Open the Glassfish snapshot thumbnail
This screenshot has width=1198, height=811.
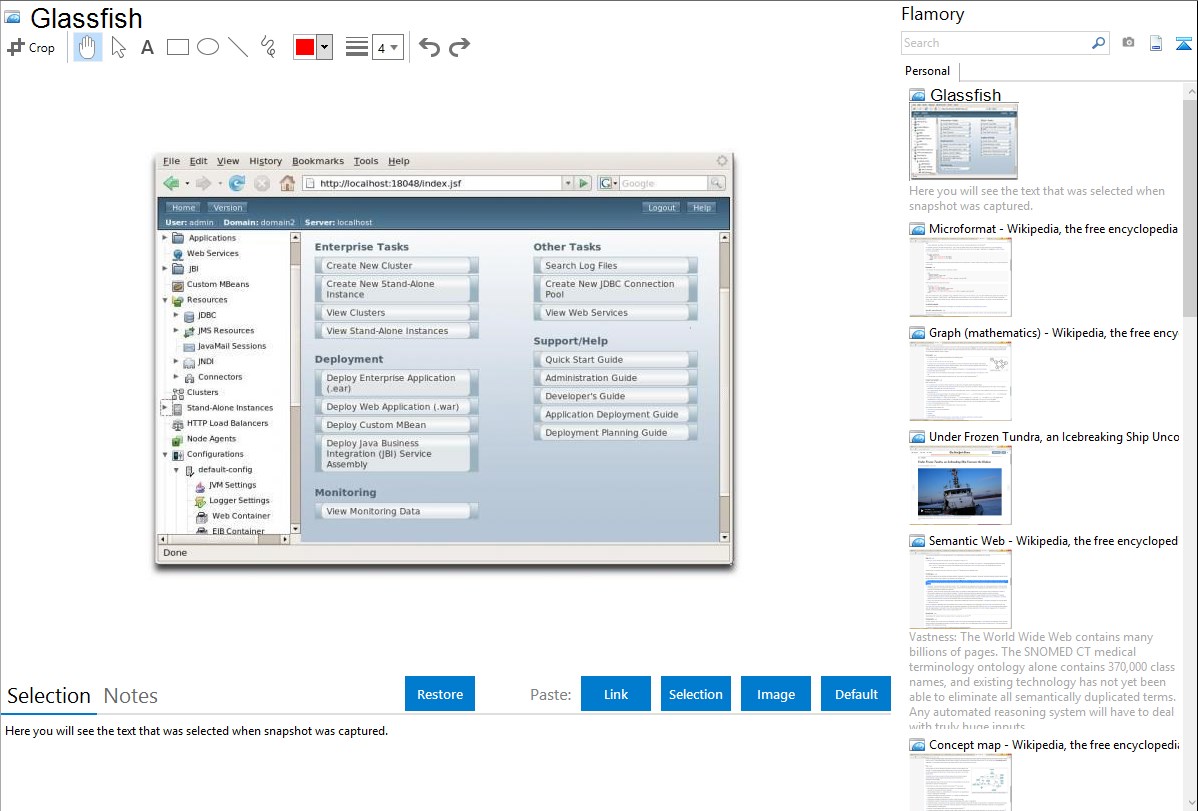(x=963, y=141)
